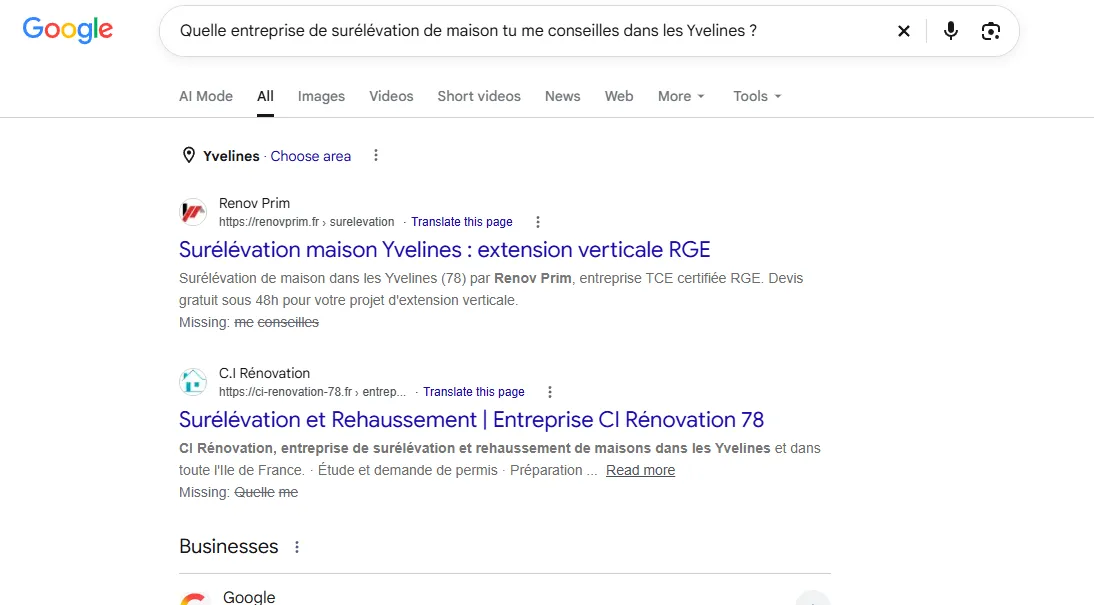The width and height of the screenshot is (1094, 605).
Task: Click the Choose area link
Action: pyautogui.click(x=310, y=156)
